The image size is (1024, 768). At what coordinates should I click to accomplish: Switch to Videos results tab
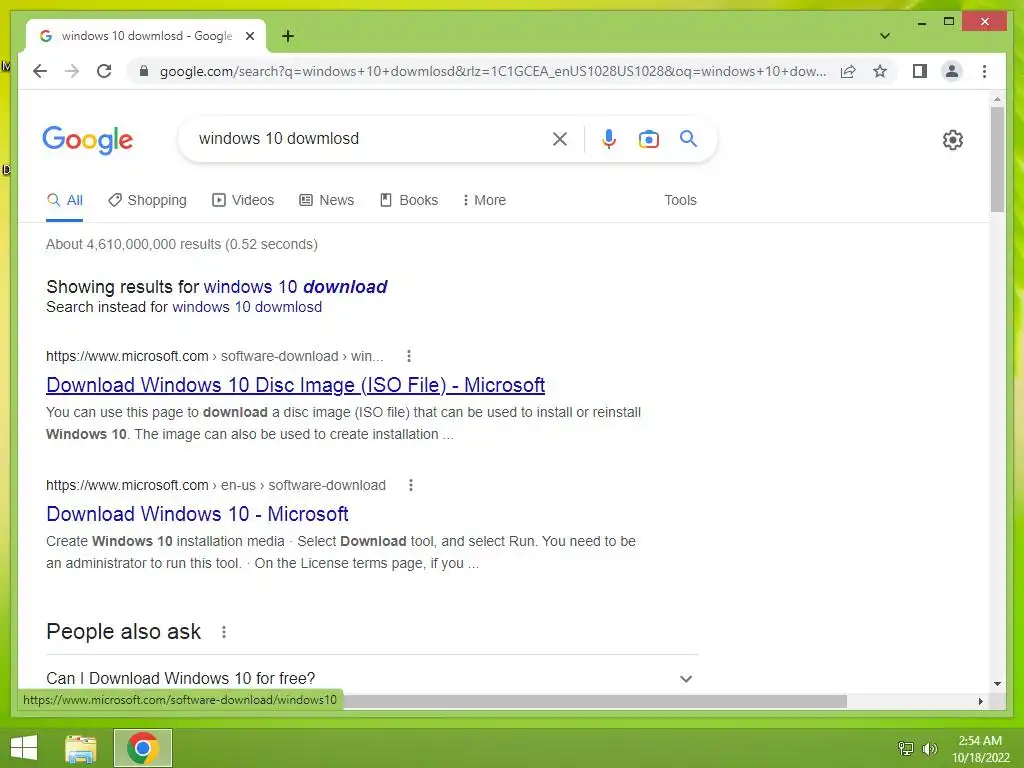click(243, 200)
